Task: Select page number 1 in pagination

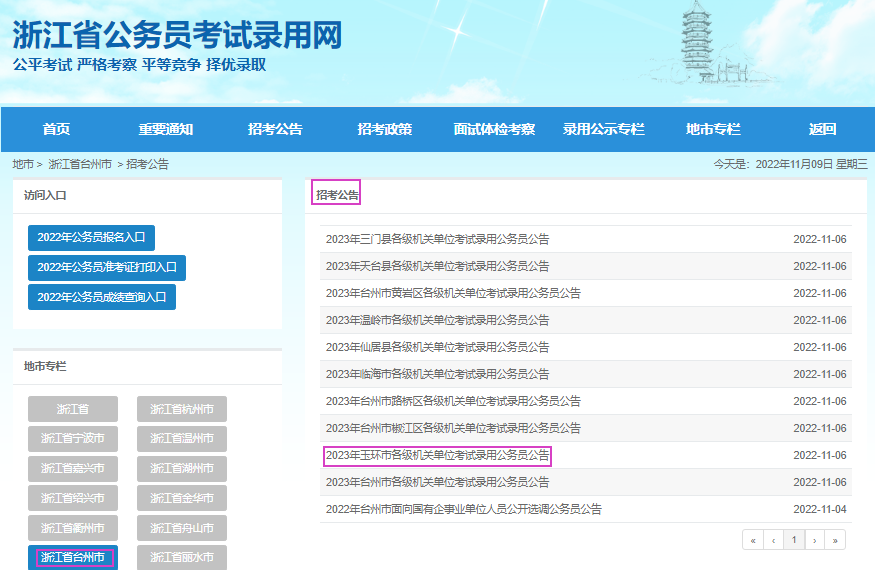Action: tap(794, 540)
